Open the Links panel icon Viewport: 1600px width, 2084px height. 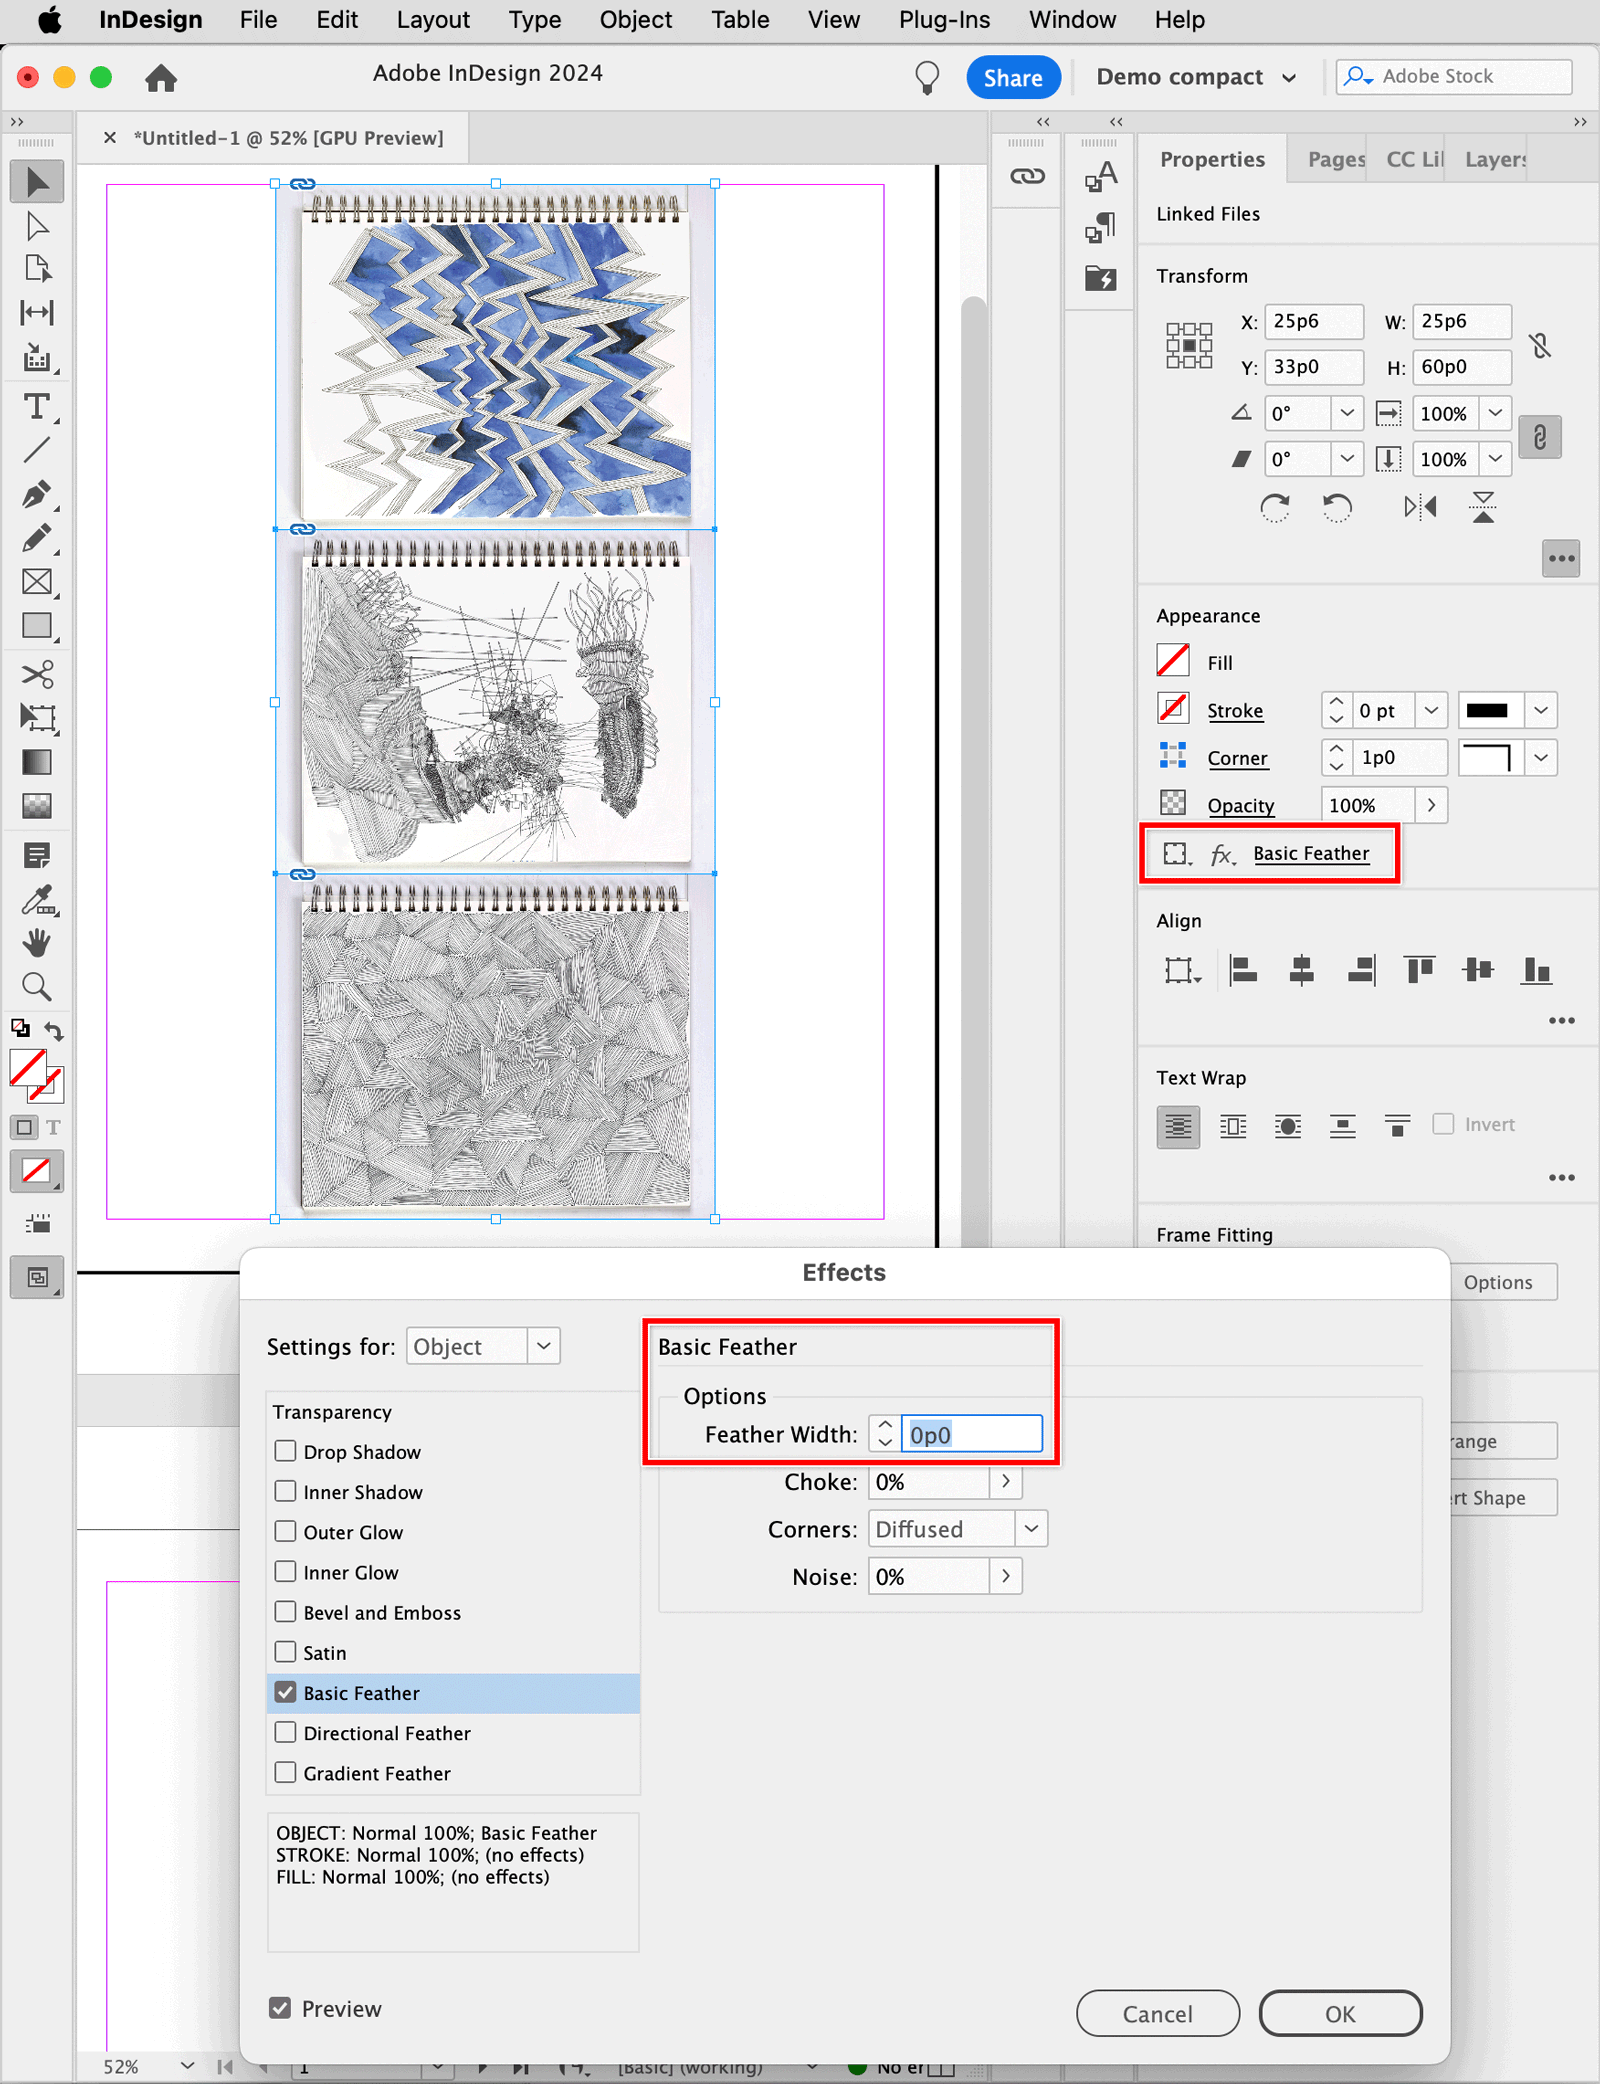pyautogui.click(x=1027, y=176)
